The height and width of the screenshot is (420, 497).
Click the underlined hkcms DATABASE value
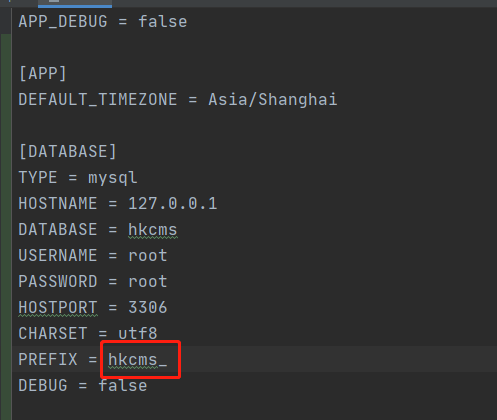pyautogui.click(x=153, y=230)
